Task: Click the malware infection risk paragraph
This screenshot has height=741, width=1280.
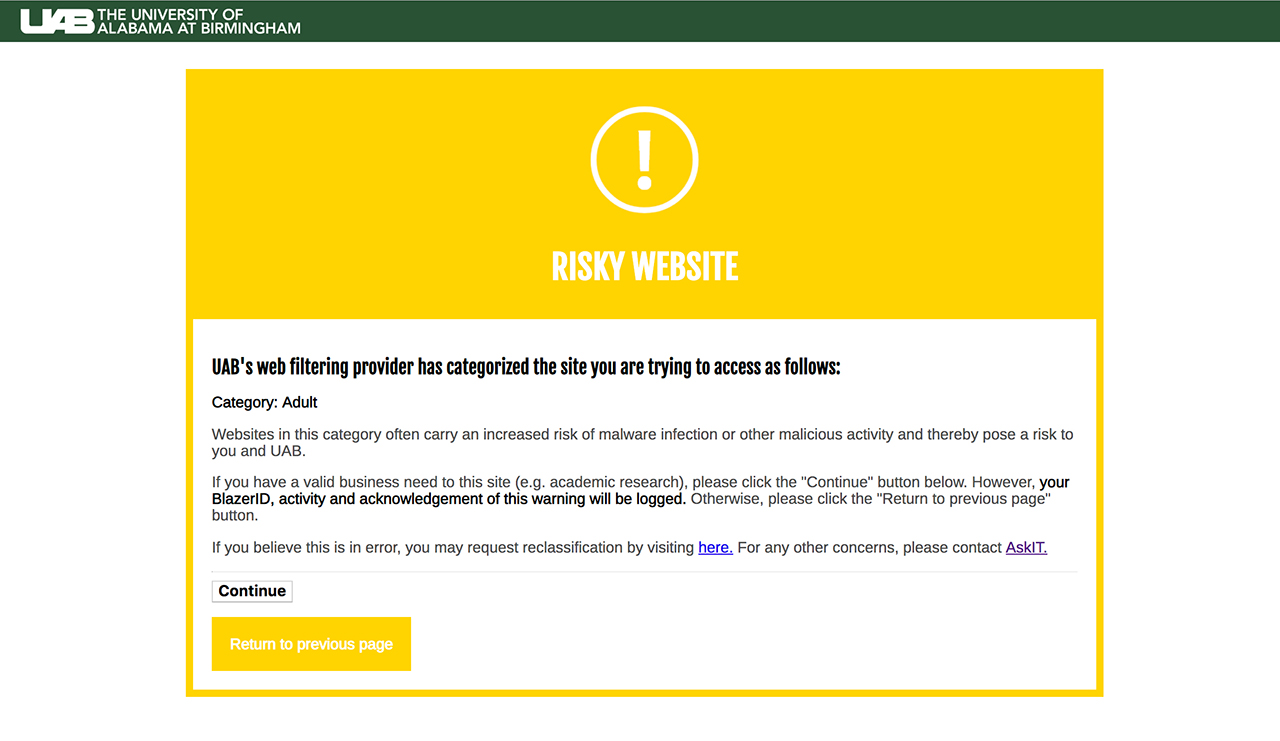Action: [640, 434]
